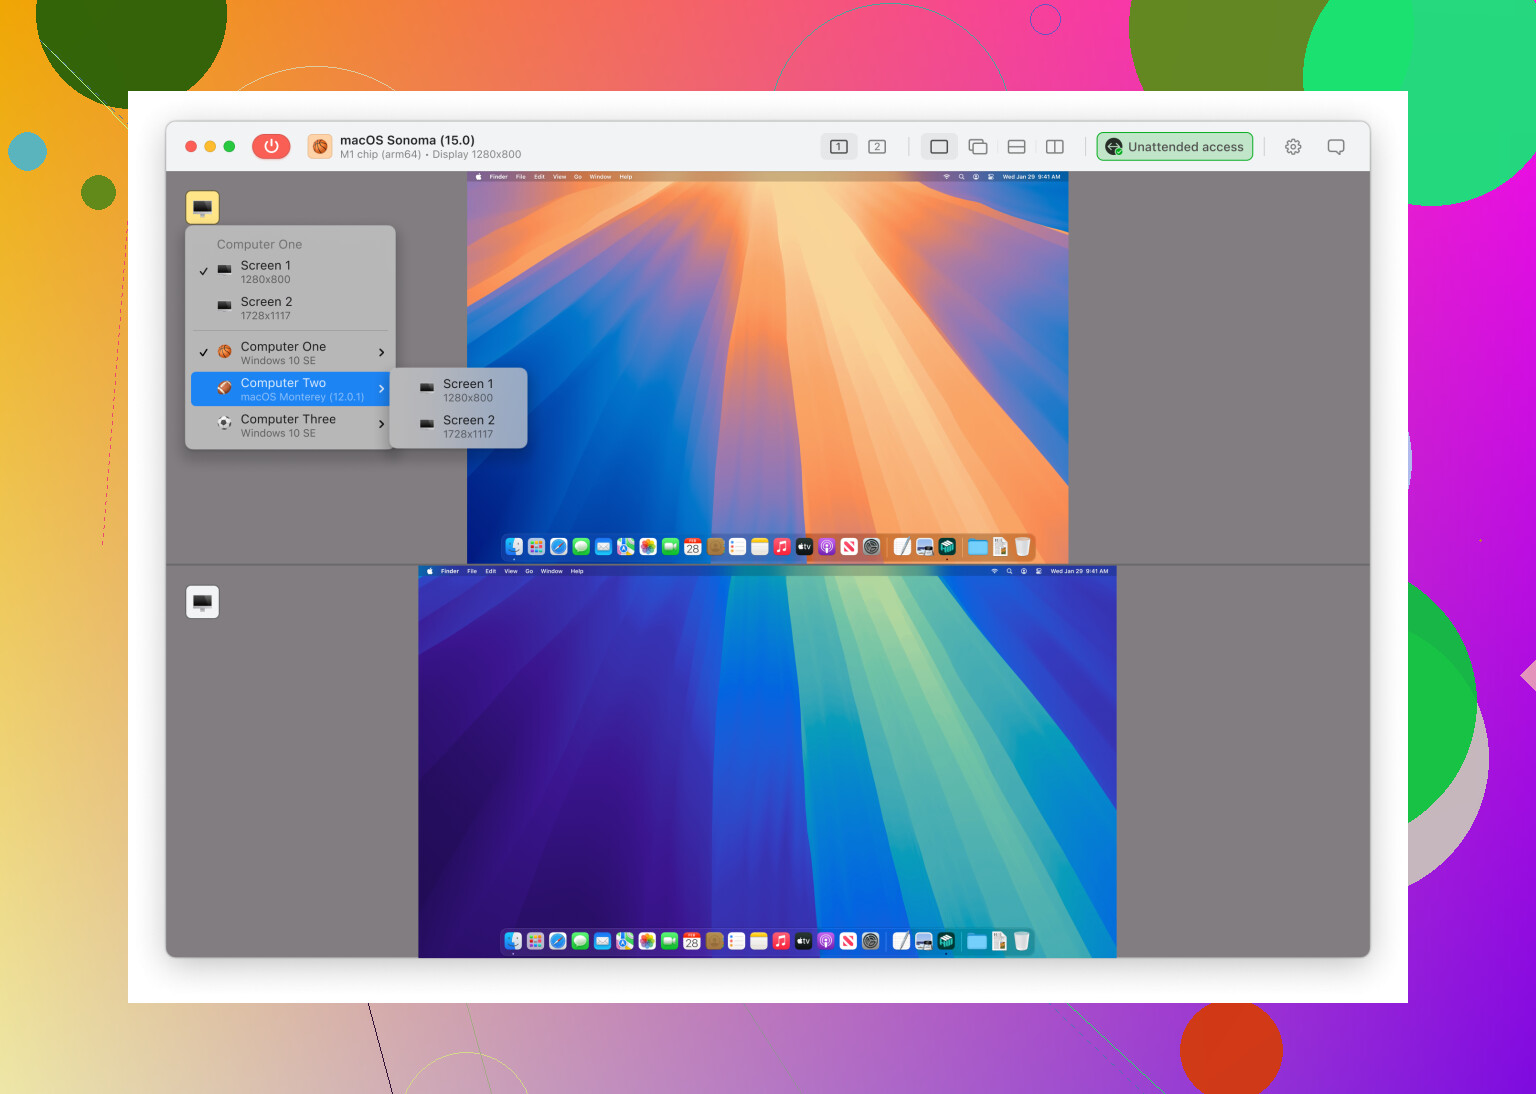Click Spotlight search icon in lower remote menubar
This screenshot has width=1536, height=1094.
[1009, 571]
